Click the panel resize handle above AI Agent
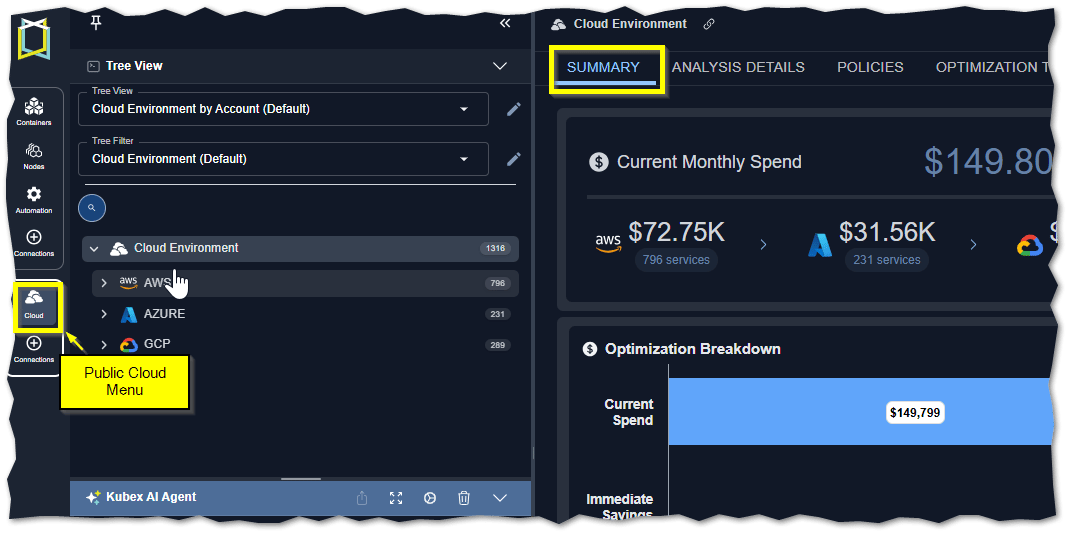 tap(300, 480)
